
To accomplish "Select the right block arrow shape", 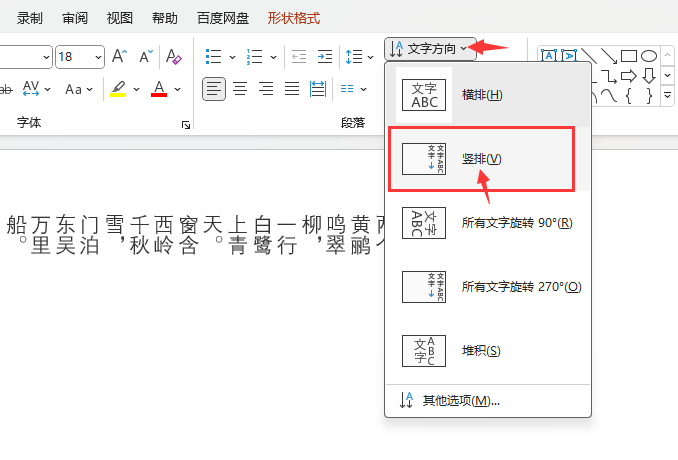I will 629,76.
